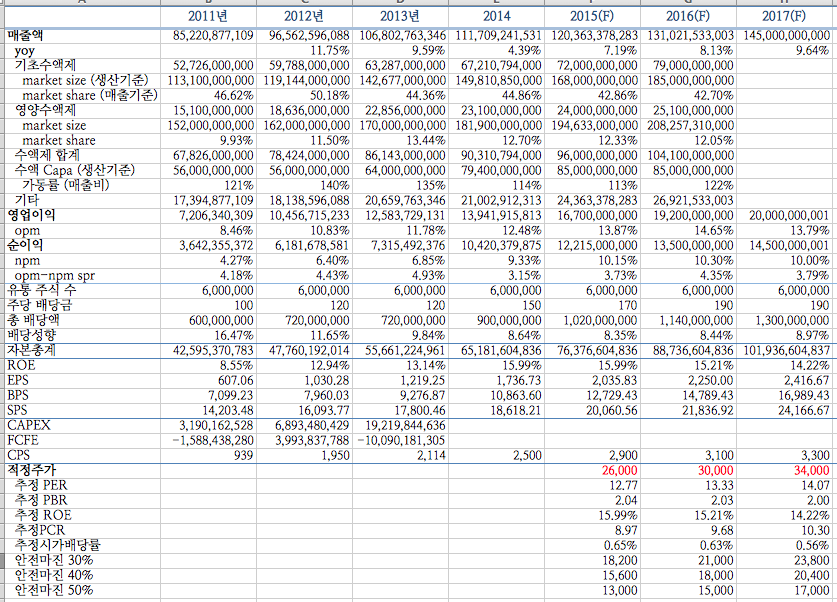Select the 2012년 column header cell

click(x=304, y=16)
